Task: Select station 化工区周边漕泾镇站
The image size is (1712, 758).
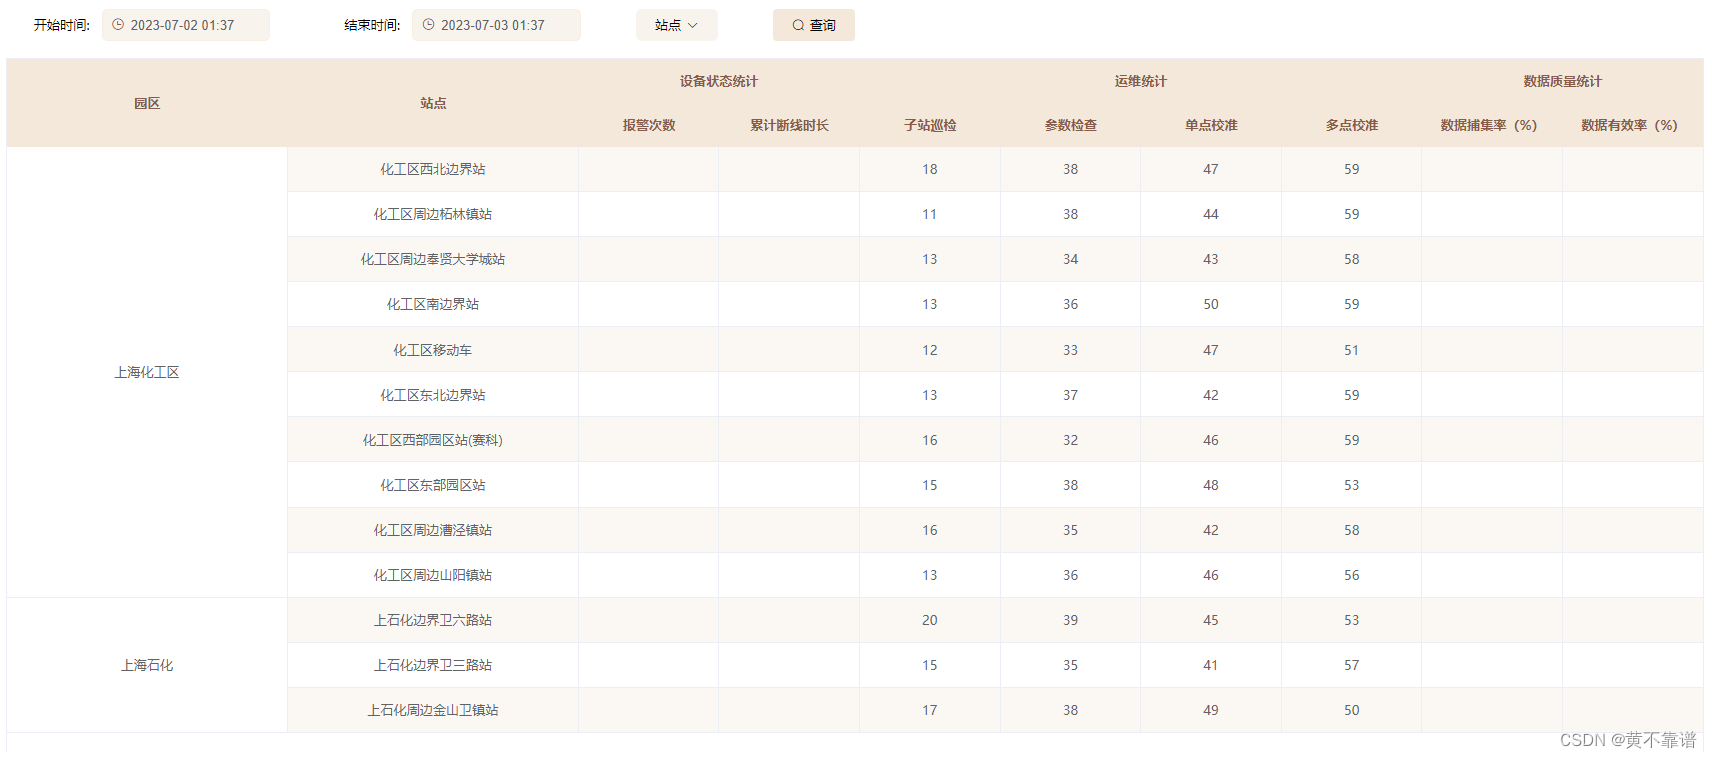Action: click(433, 530)
